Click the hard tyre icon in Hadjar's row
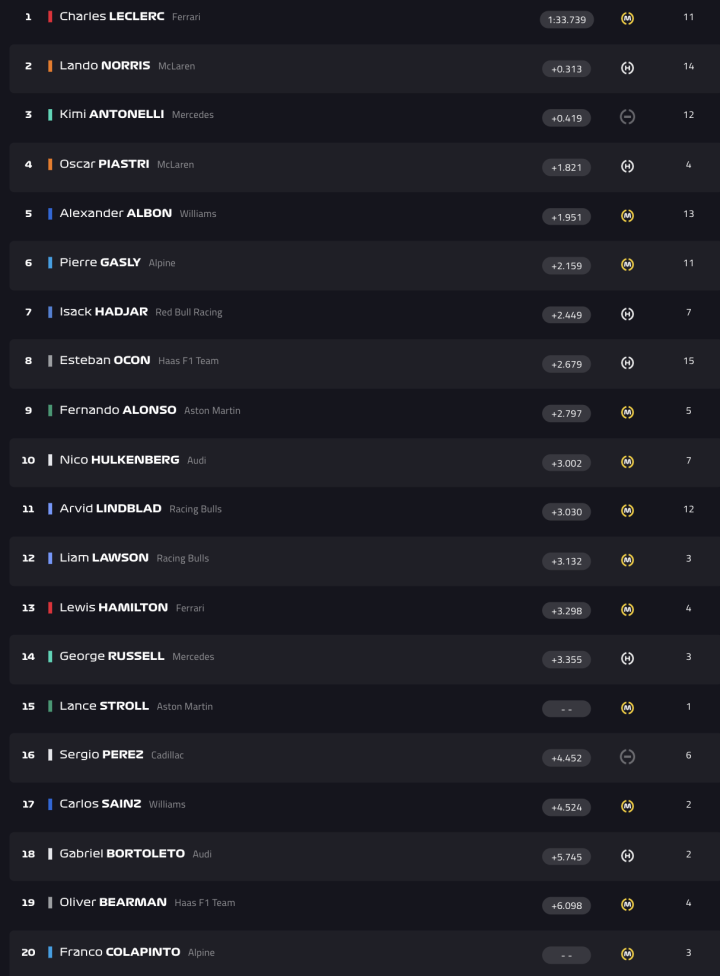Image resolution: width=720 pixels, height=976 pixels. (627, 314)
